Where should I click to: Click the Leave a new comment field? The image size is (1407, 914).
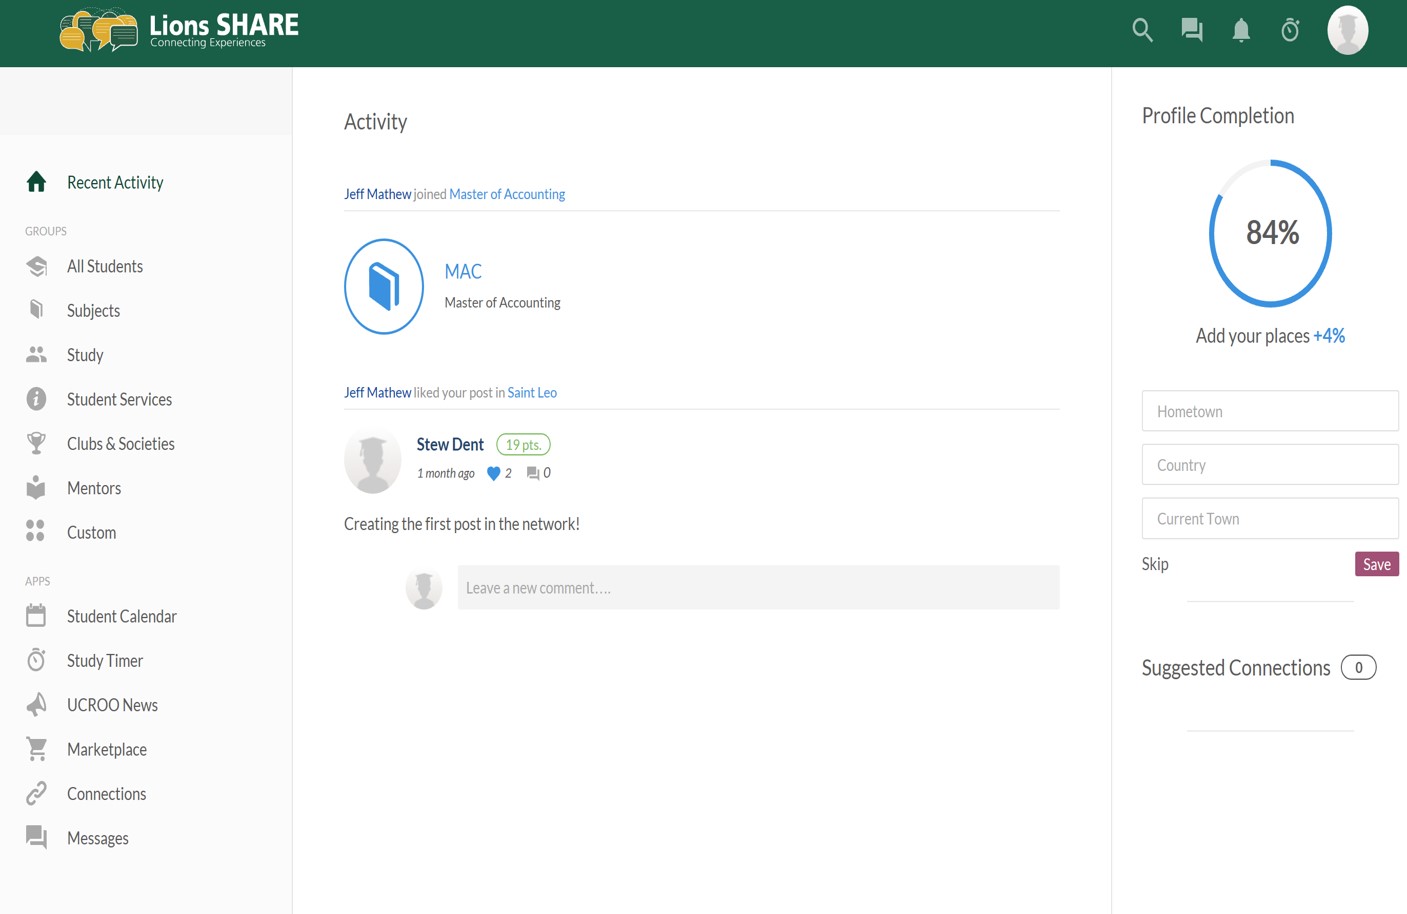point(757,588)
